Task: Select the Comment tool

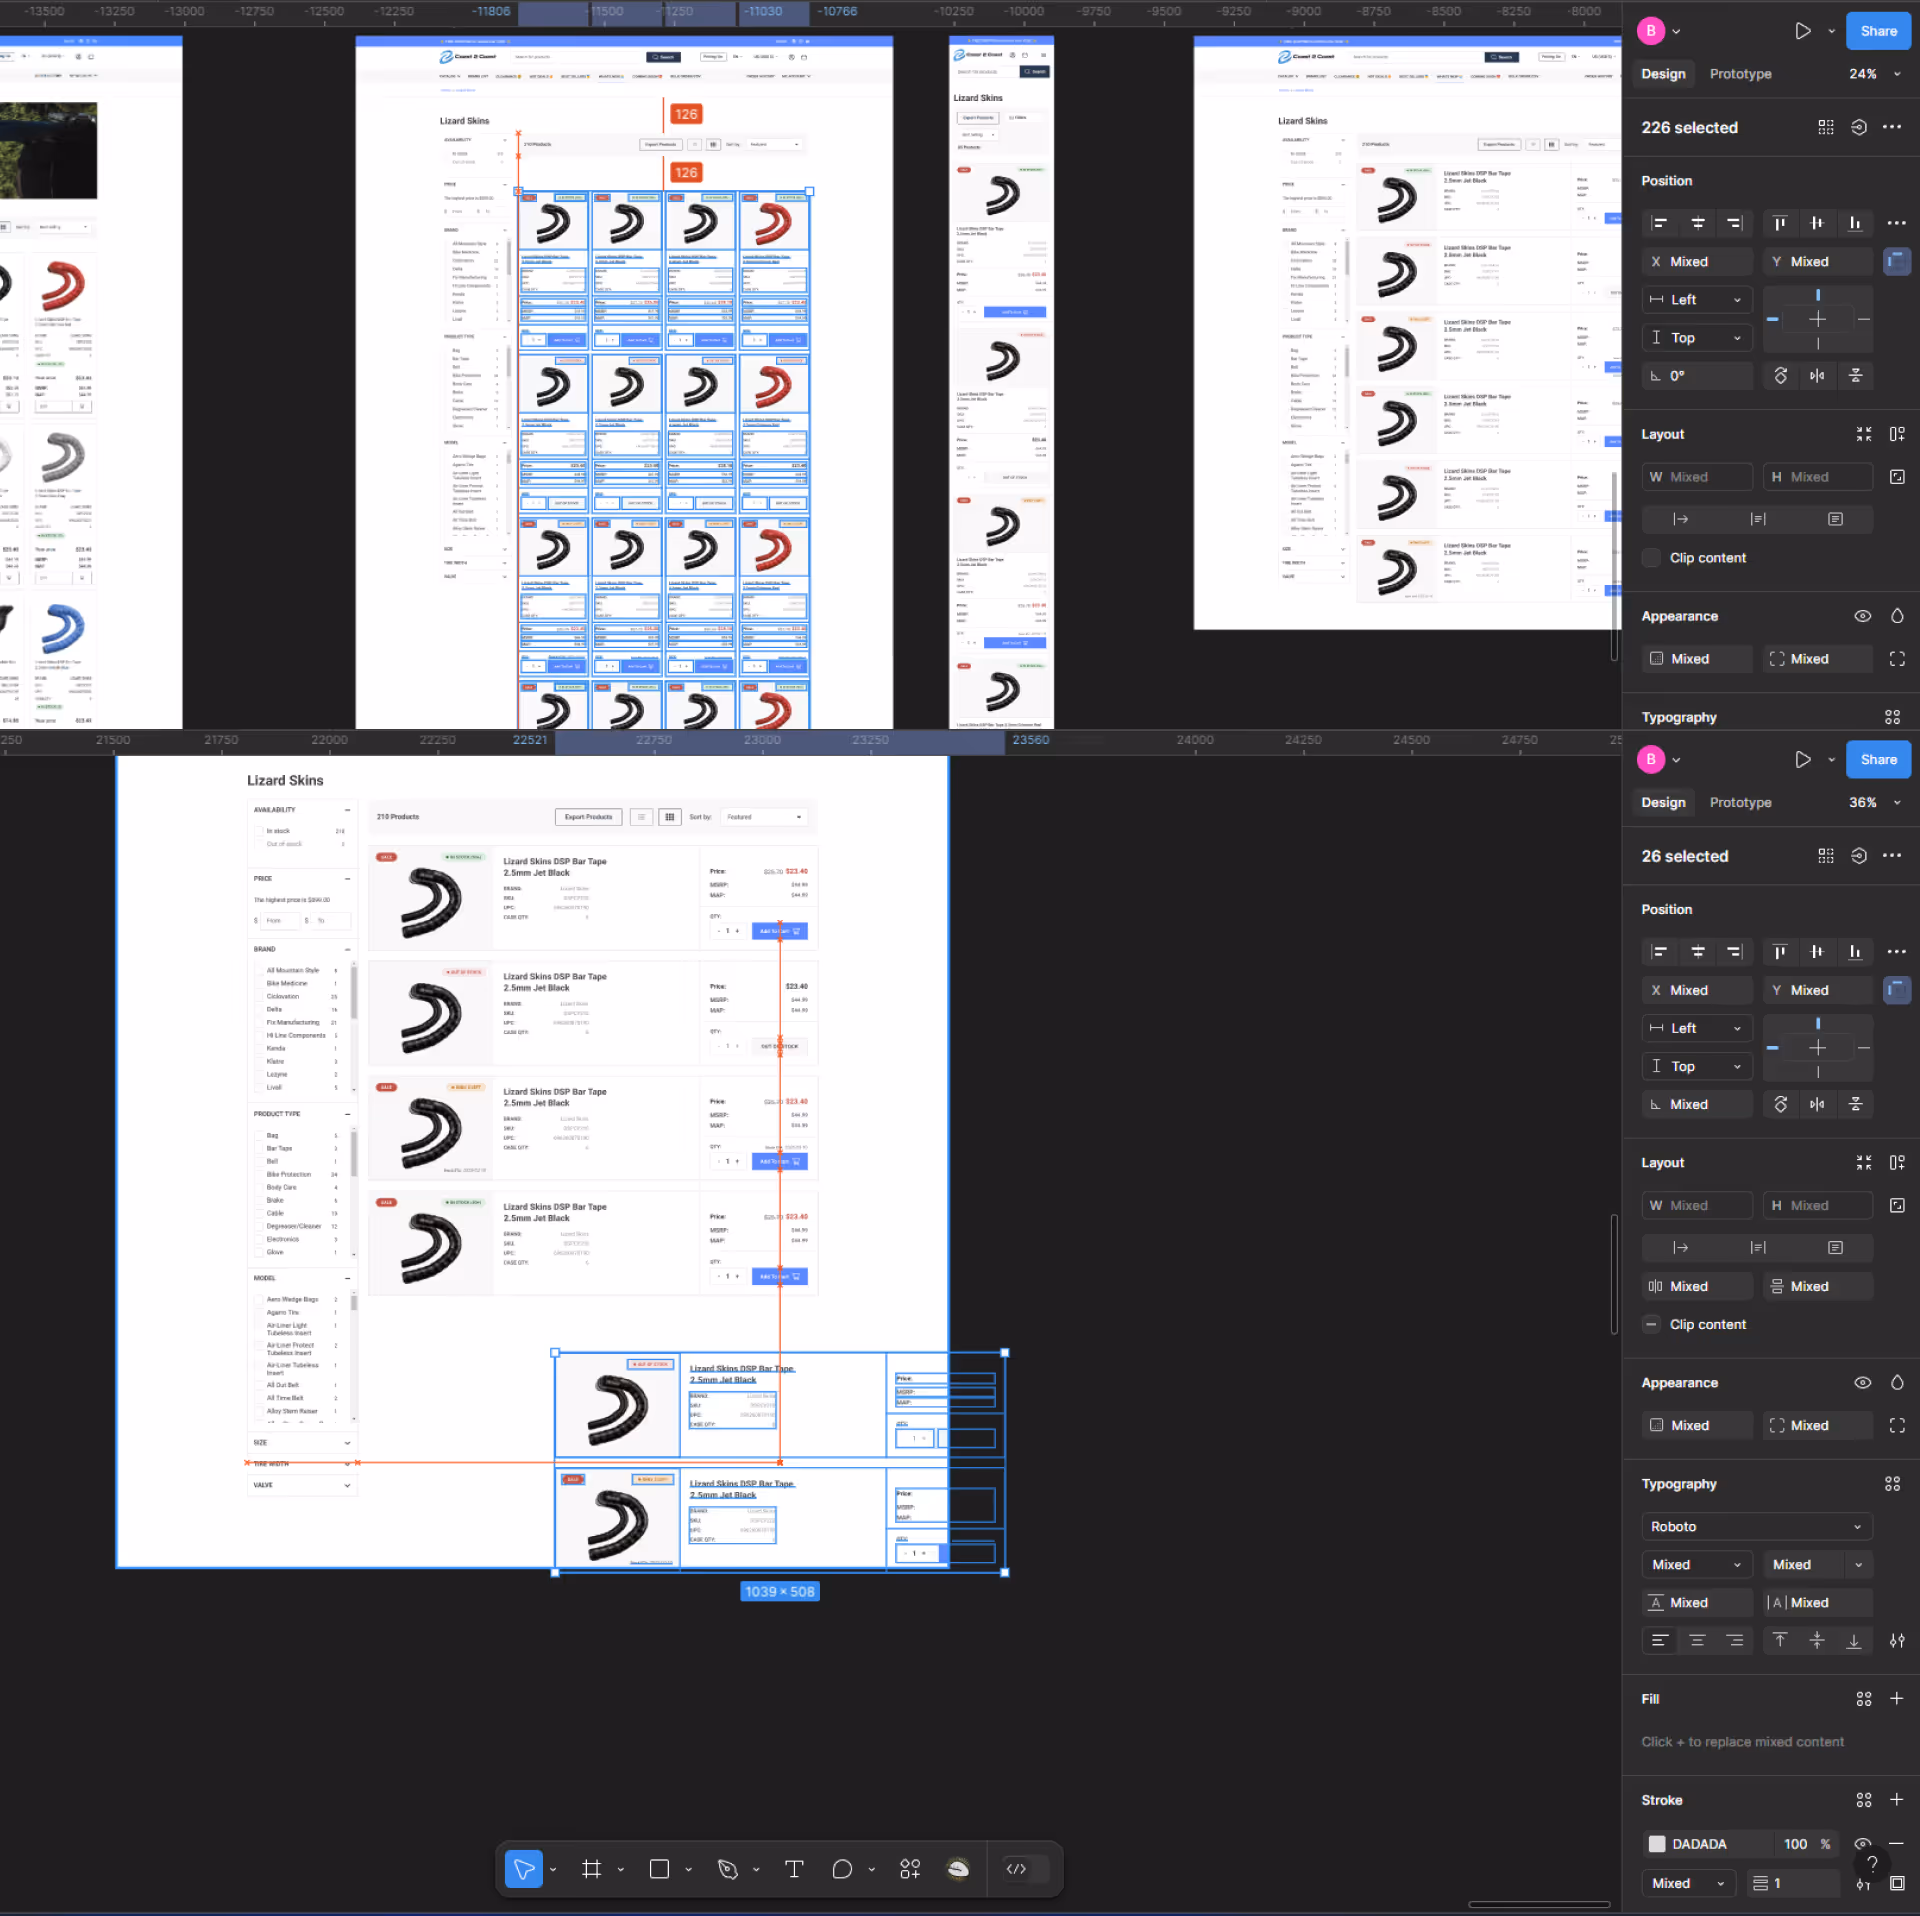Action: (x=842, y=1869)
